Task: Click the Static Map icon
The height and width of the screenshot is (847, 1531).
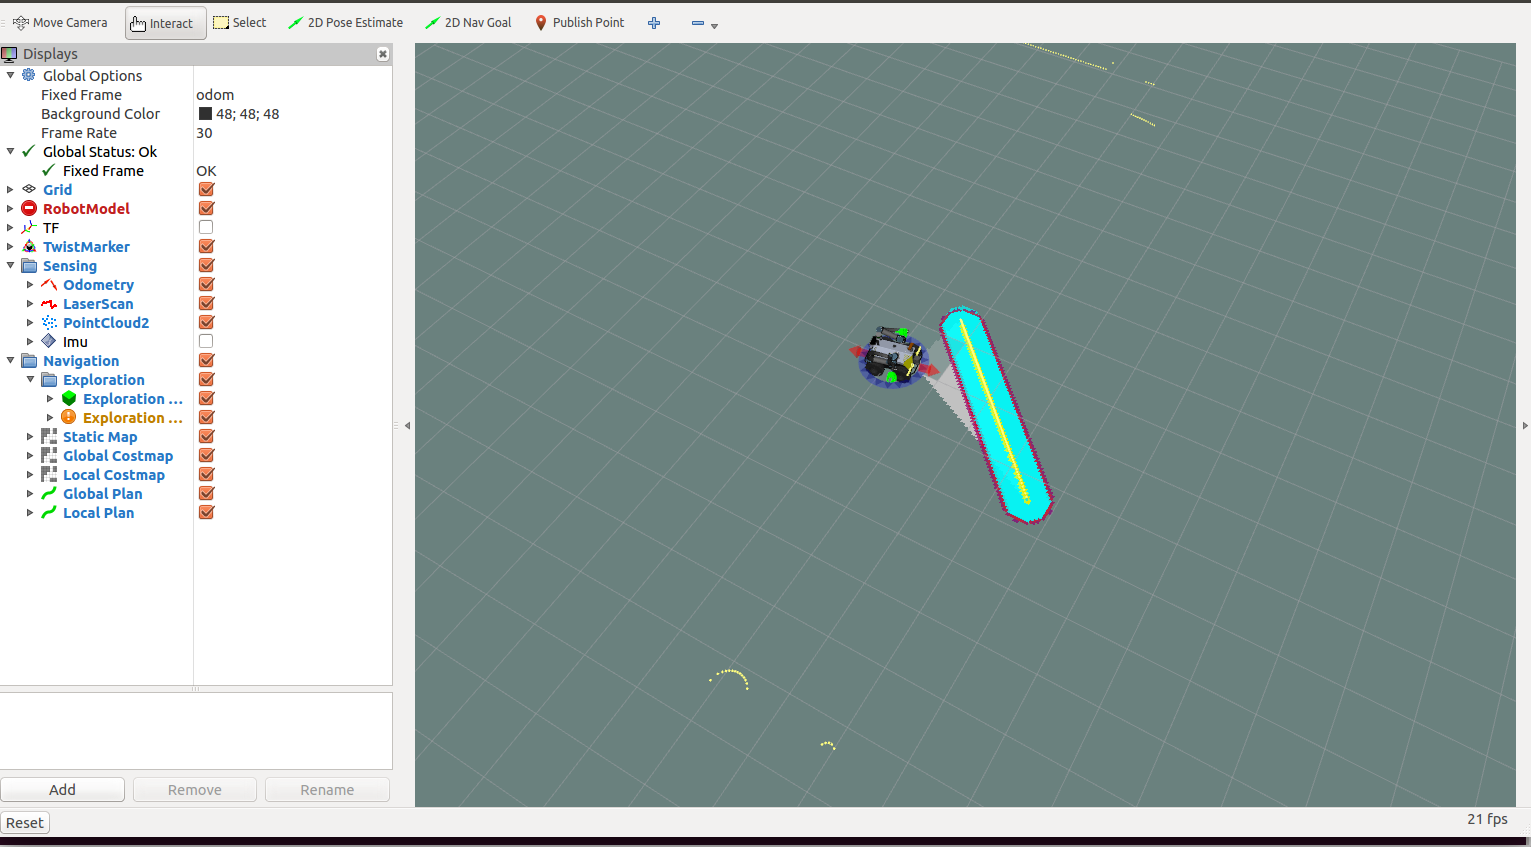Action: (x=49, y=436)
